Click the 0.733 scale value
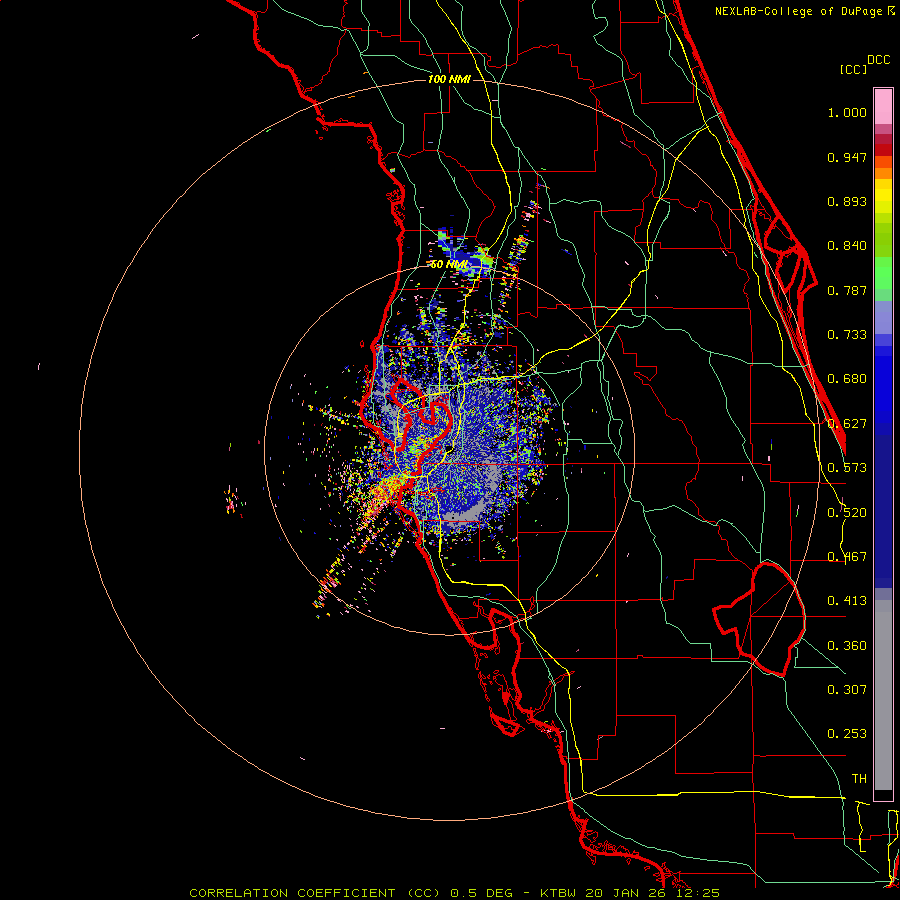Viewport: 900px width, 900px height. coord(847,335)
